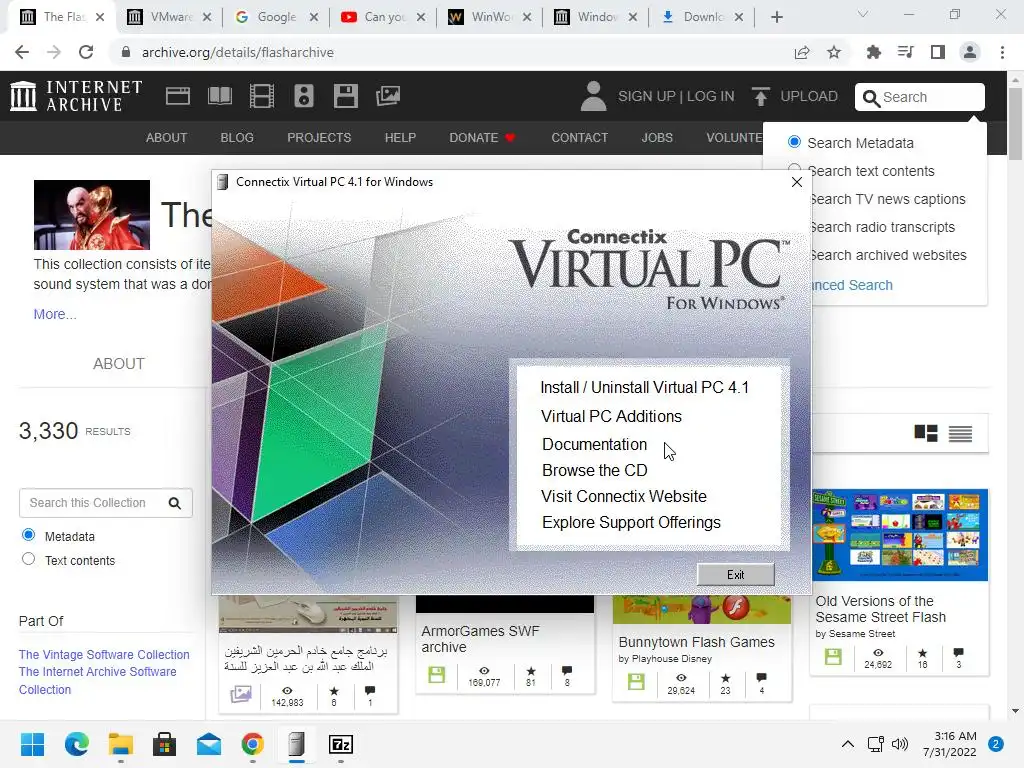Click Virtual PC Additions option

coord(611,416)
